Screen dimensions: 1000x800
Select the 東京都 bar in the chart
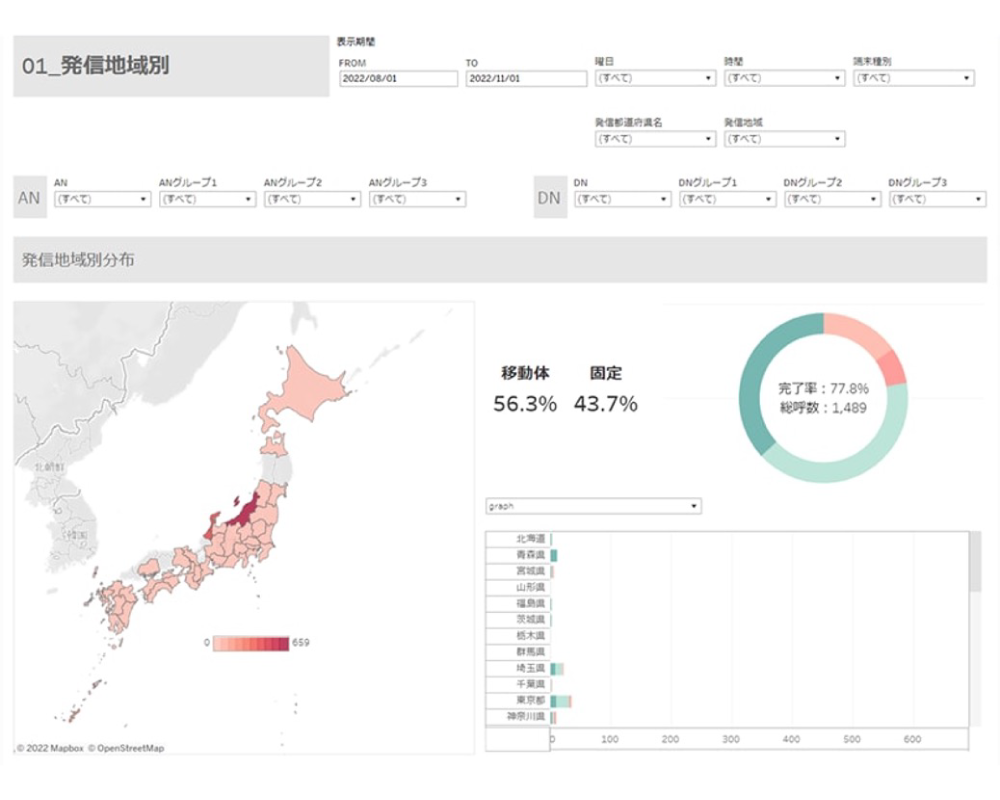pyautogui.click(x=563, y=702)
